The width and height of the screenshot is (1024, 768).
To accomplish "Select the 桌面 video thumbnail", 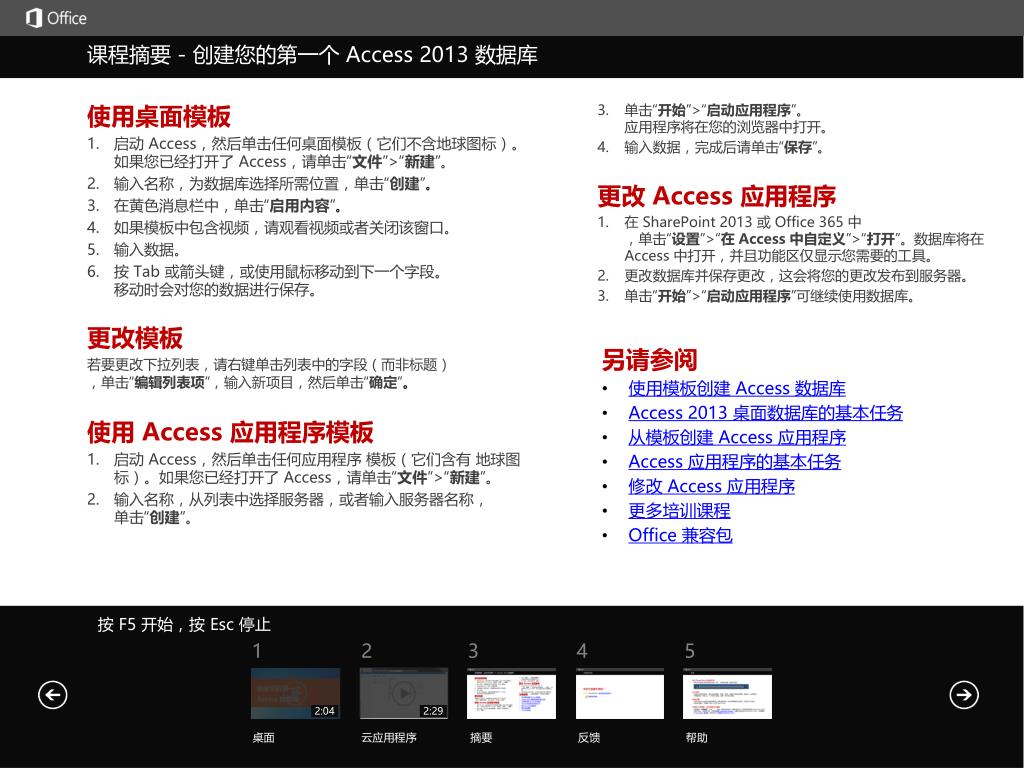I will [295, 694].
